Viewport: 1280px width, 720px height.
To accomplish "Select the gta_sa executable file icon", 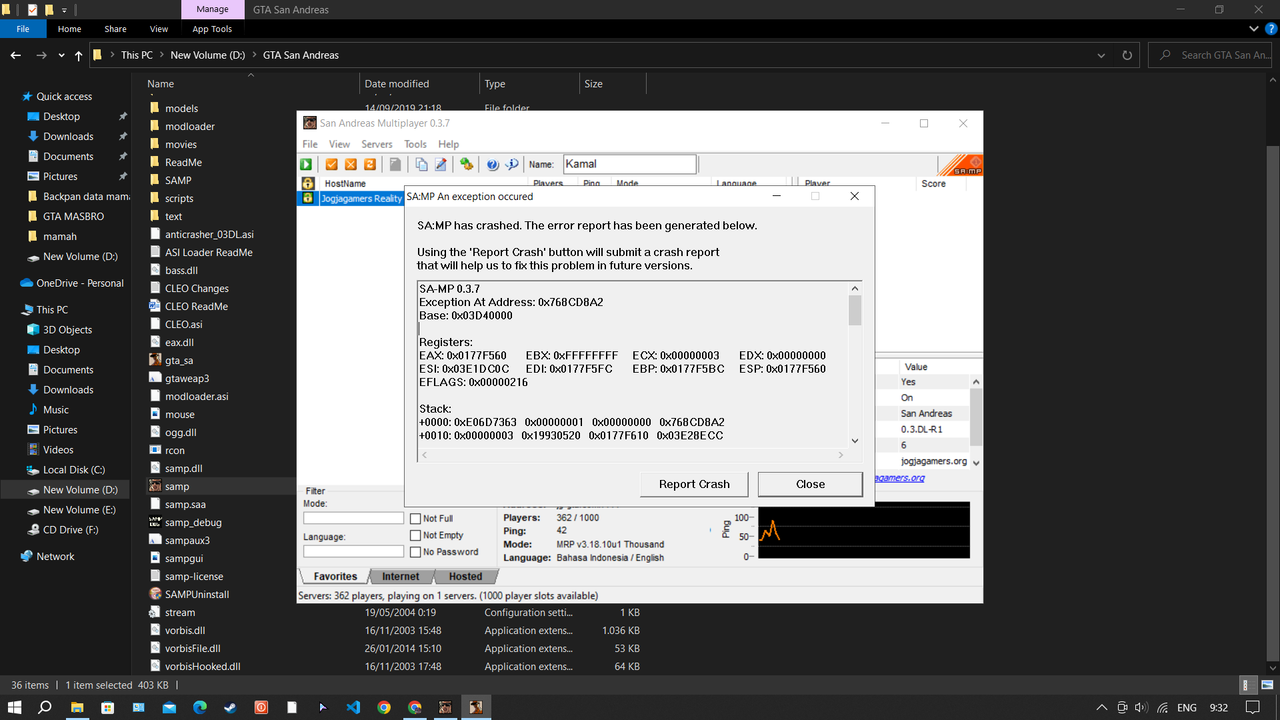I will (x=155, y=360).
